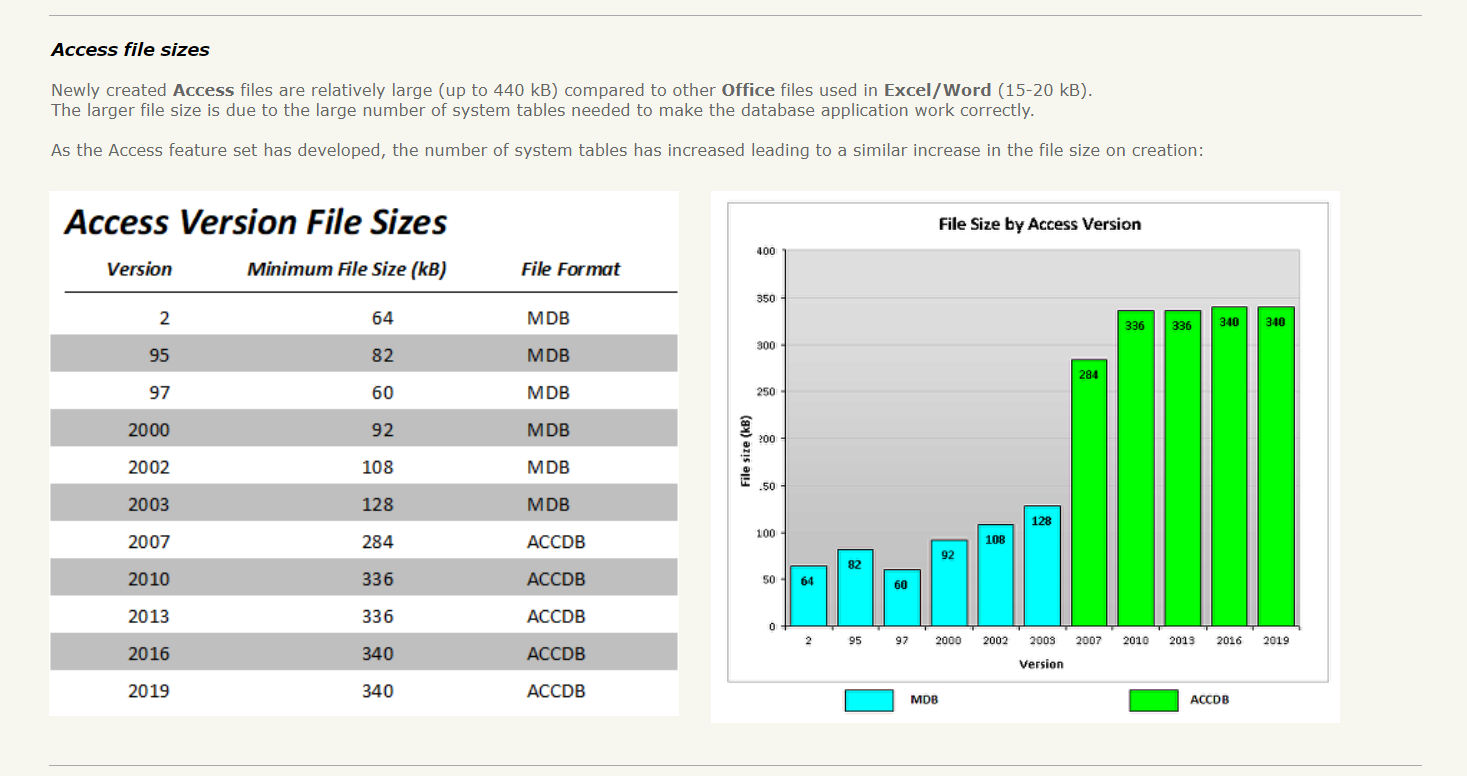Select file size 108 in the table

378,467
